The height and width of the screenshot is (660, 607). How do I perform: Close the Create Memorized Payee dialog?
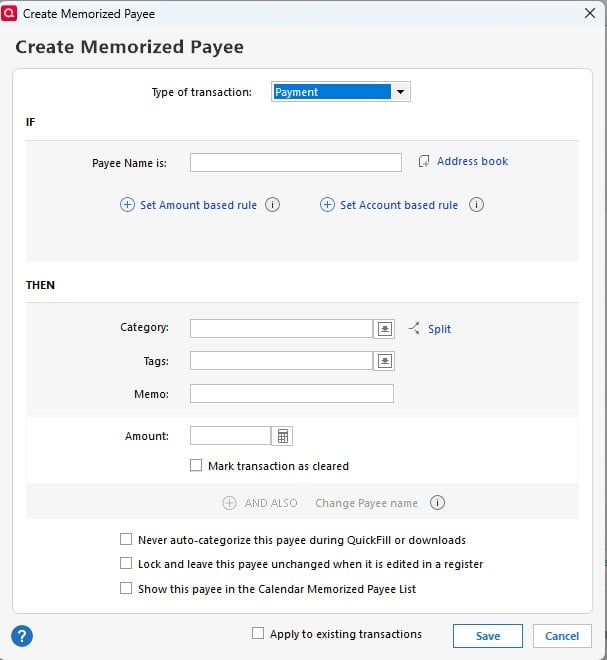click(590, 13)
